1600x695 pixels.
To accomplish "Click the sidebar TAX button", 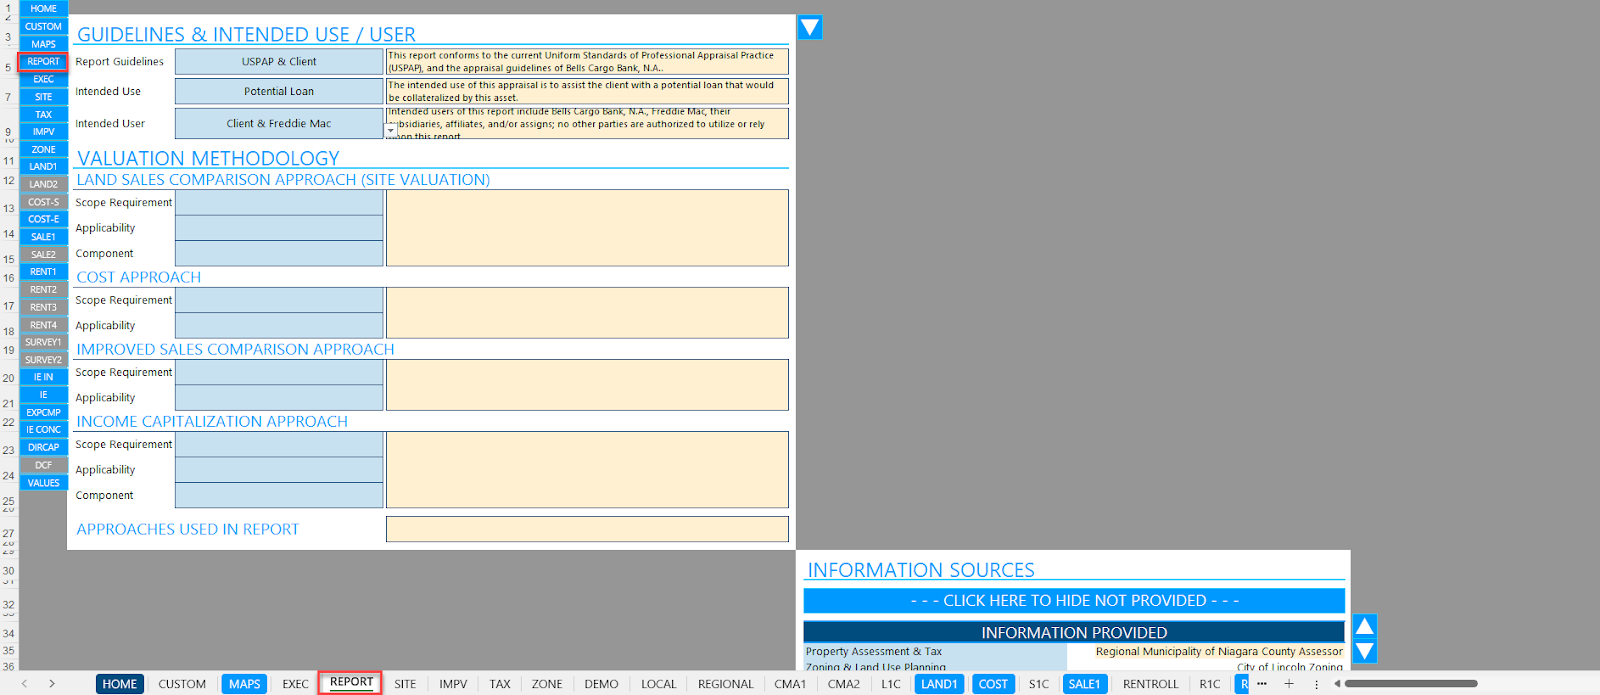I will (43, 114).
